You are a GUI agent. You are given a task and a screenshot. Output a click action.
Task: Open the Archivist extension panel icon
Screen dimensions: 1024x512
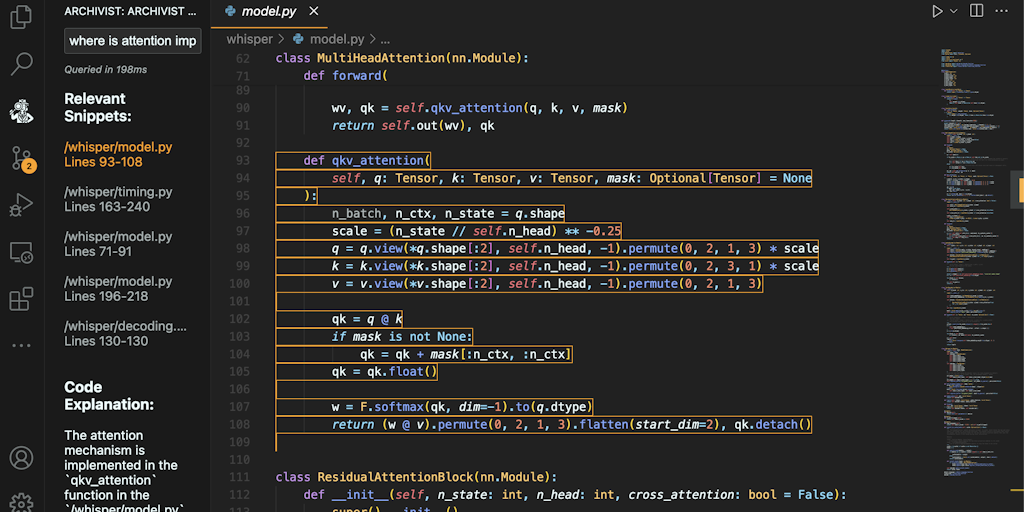(21, 111)
